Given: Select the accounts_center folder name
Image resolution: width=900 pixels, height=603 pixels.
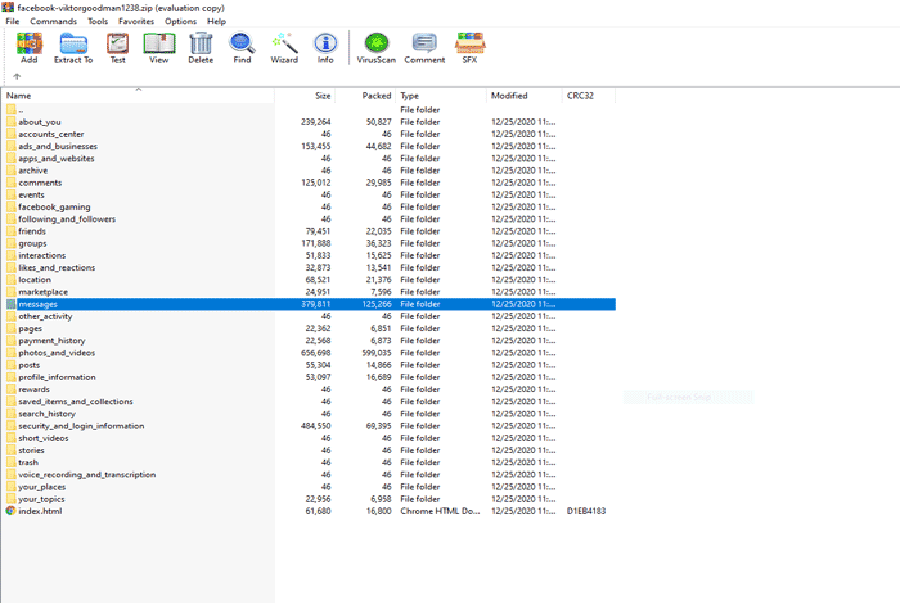Looking at the screenshot, I should point(51,134).
